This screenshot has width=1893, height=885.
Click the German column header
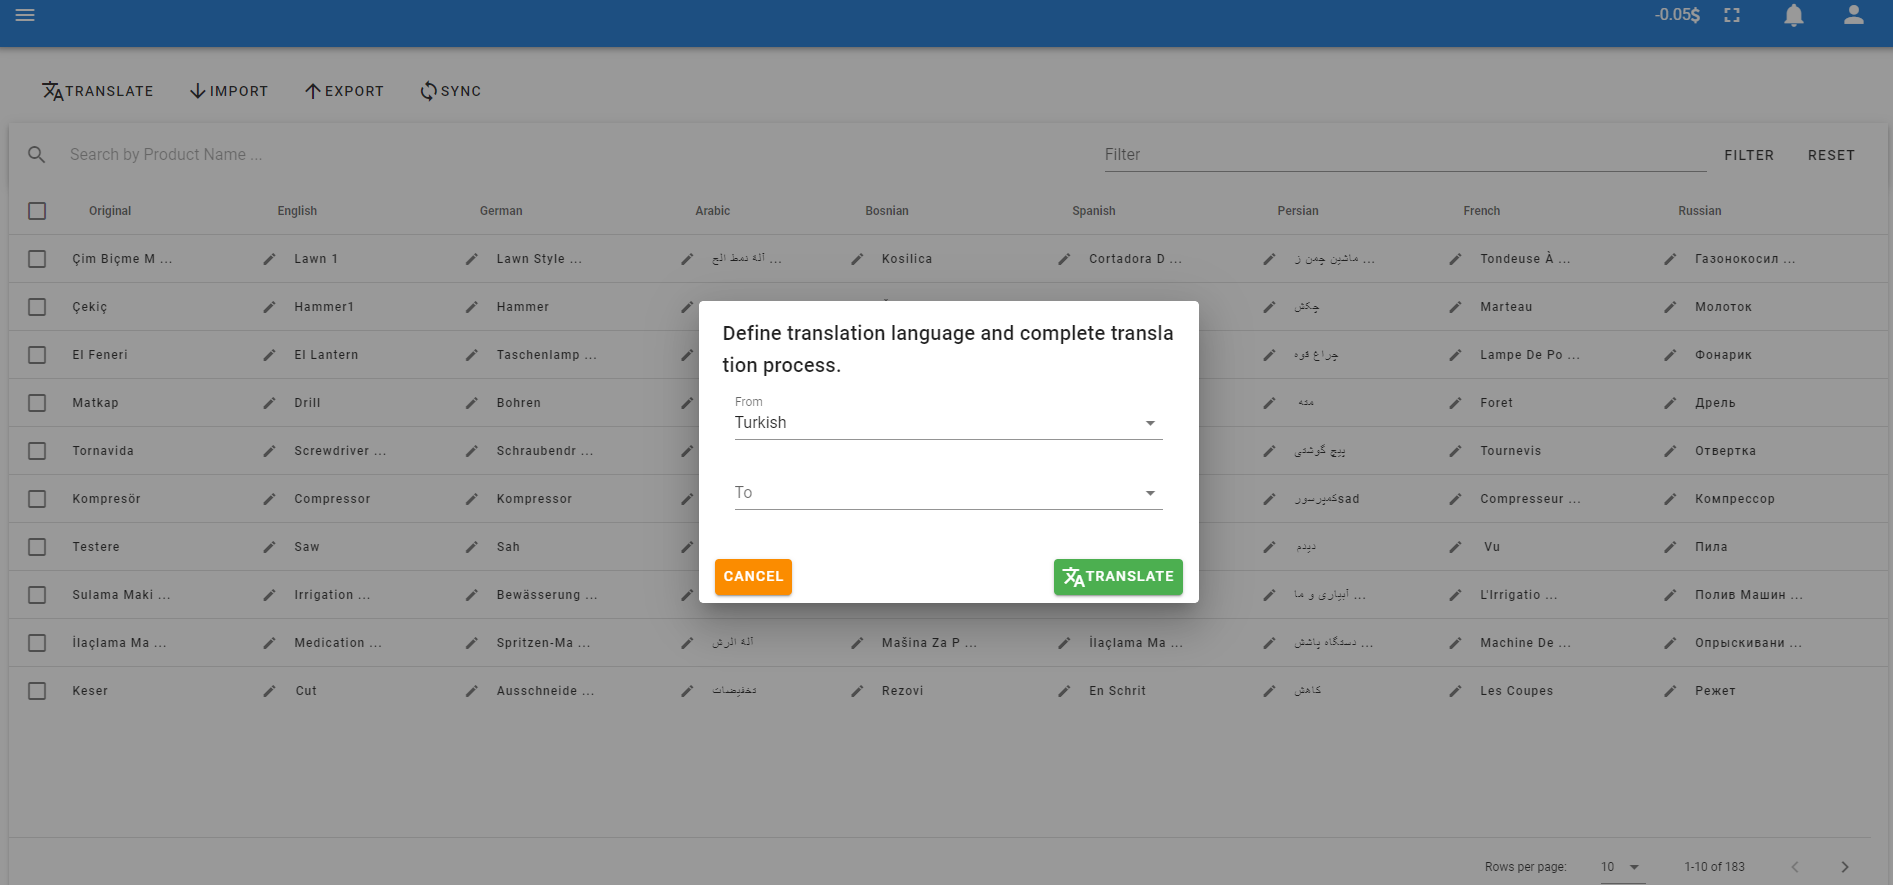[x=501, y=211]
